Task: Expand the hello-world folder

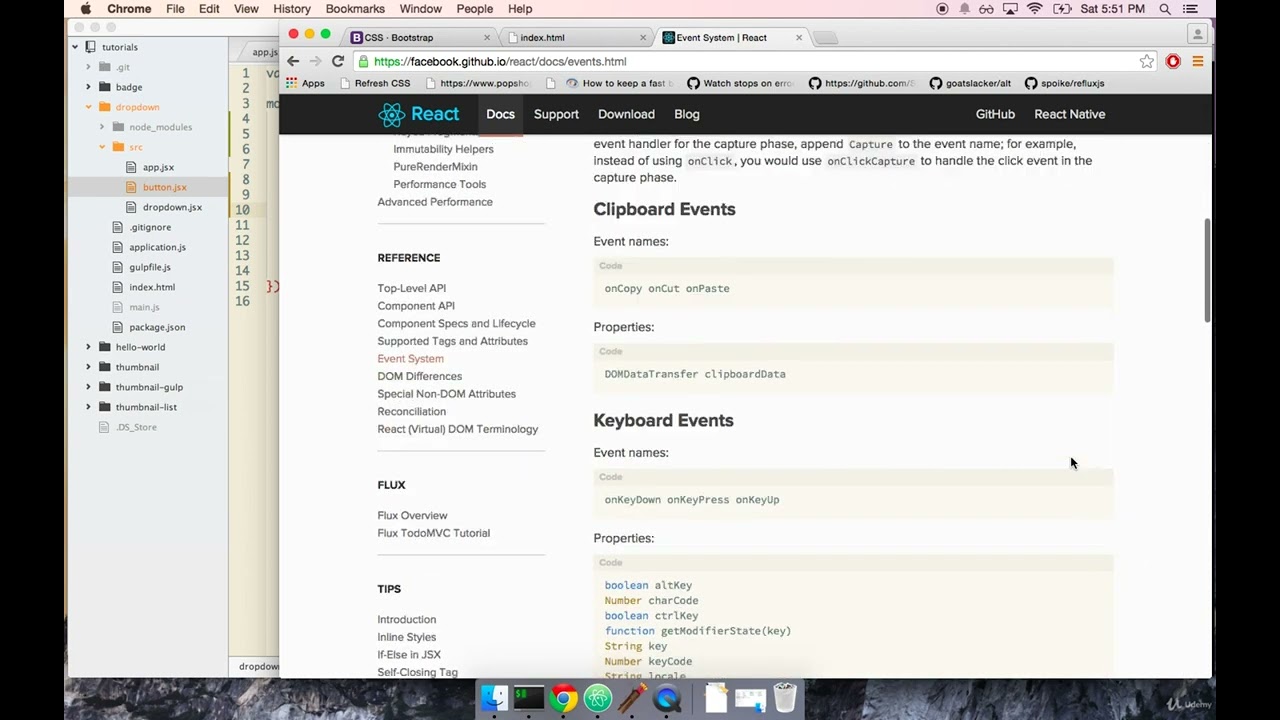Action: (x=88, y=347)
